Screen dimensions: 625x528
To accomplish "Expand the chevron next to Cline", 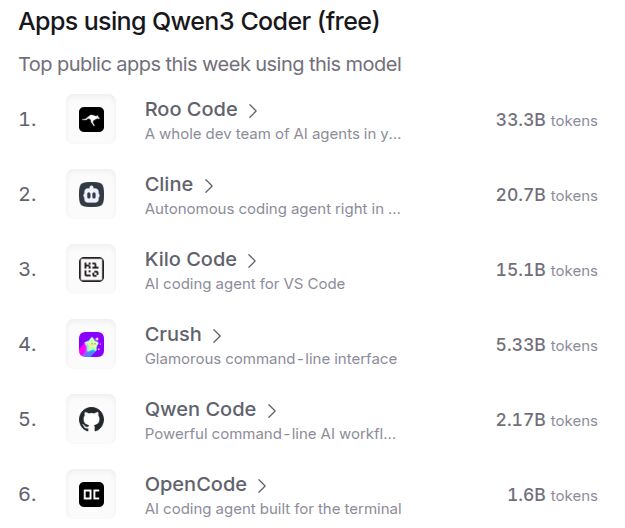I will click(x=208, y=186).
